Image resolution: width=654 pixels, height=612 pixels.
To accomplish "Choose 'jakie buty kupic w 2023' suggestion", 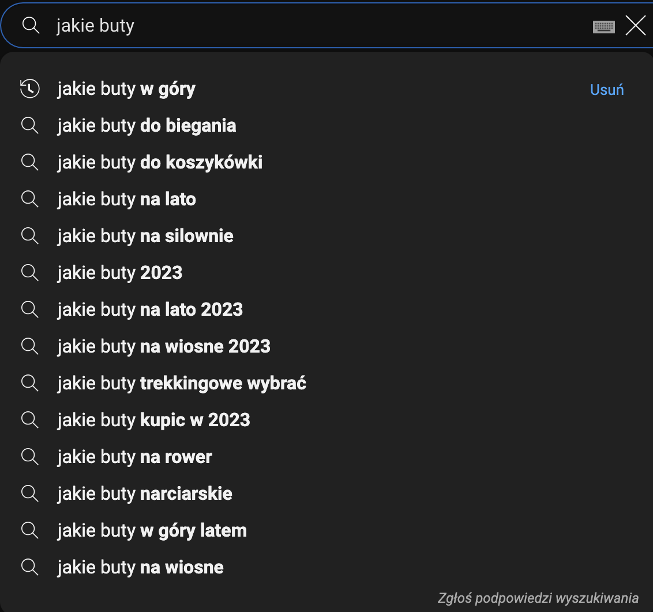I will (154, 420).
